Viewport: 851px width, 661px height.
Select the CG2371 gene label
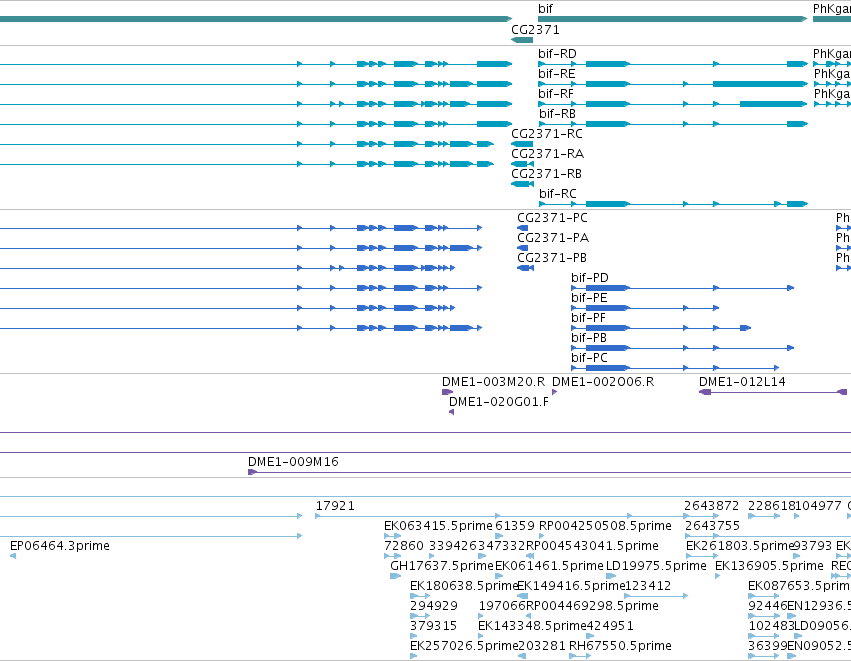tap(535, 30)
